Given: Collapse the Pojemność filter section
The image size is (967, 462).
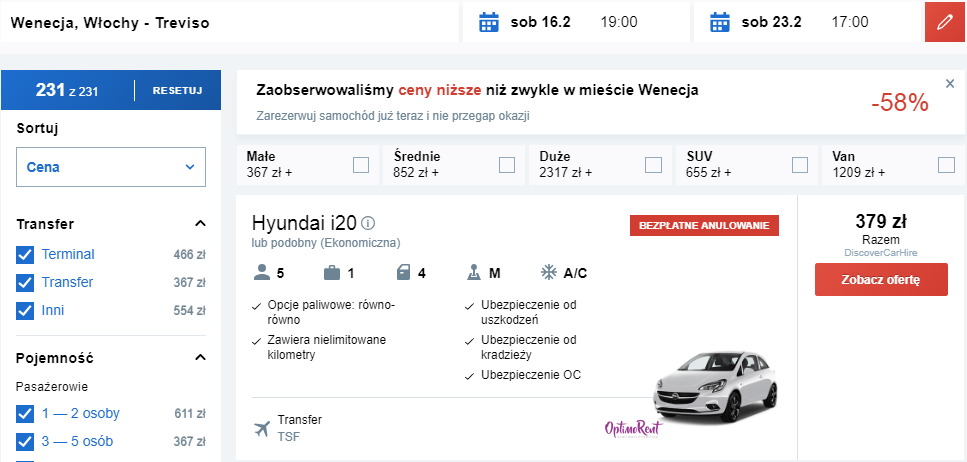Looking at the screenshot, I should pos(200,358).
